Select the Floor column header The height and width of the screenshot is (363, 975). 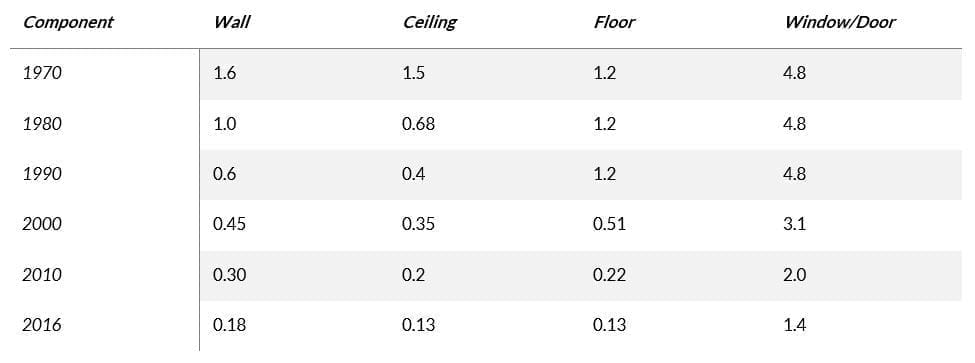click(614, 22)
